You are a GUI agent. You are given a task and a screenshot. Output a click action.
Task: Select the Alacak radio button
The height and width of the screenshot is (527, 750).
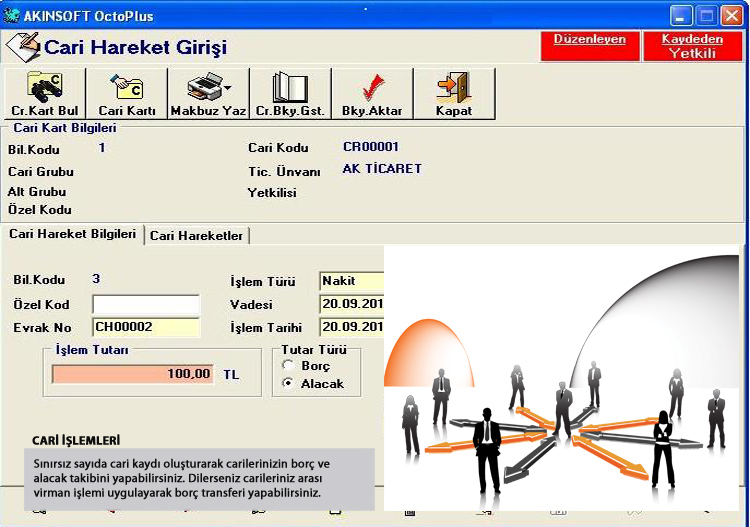tap(288, 383)
